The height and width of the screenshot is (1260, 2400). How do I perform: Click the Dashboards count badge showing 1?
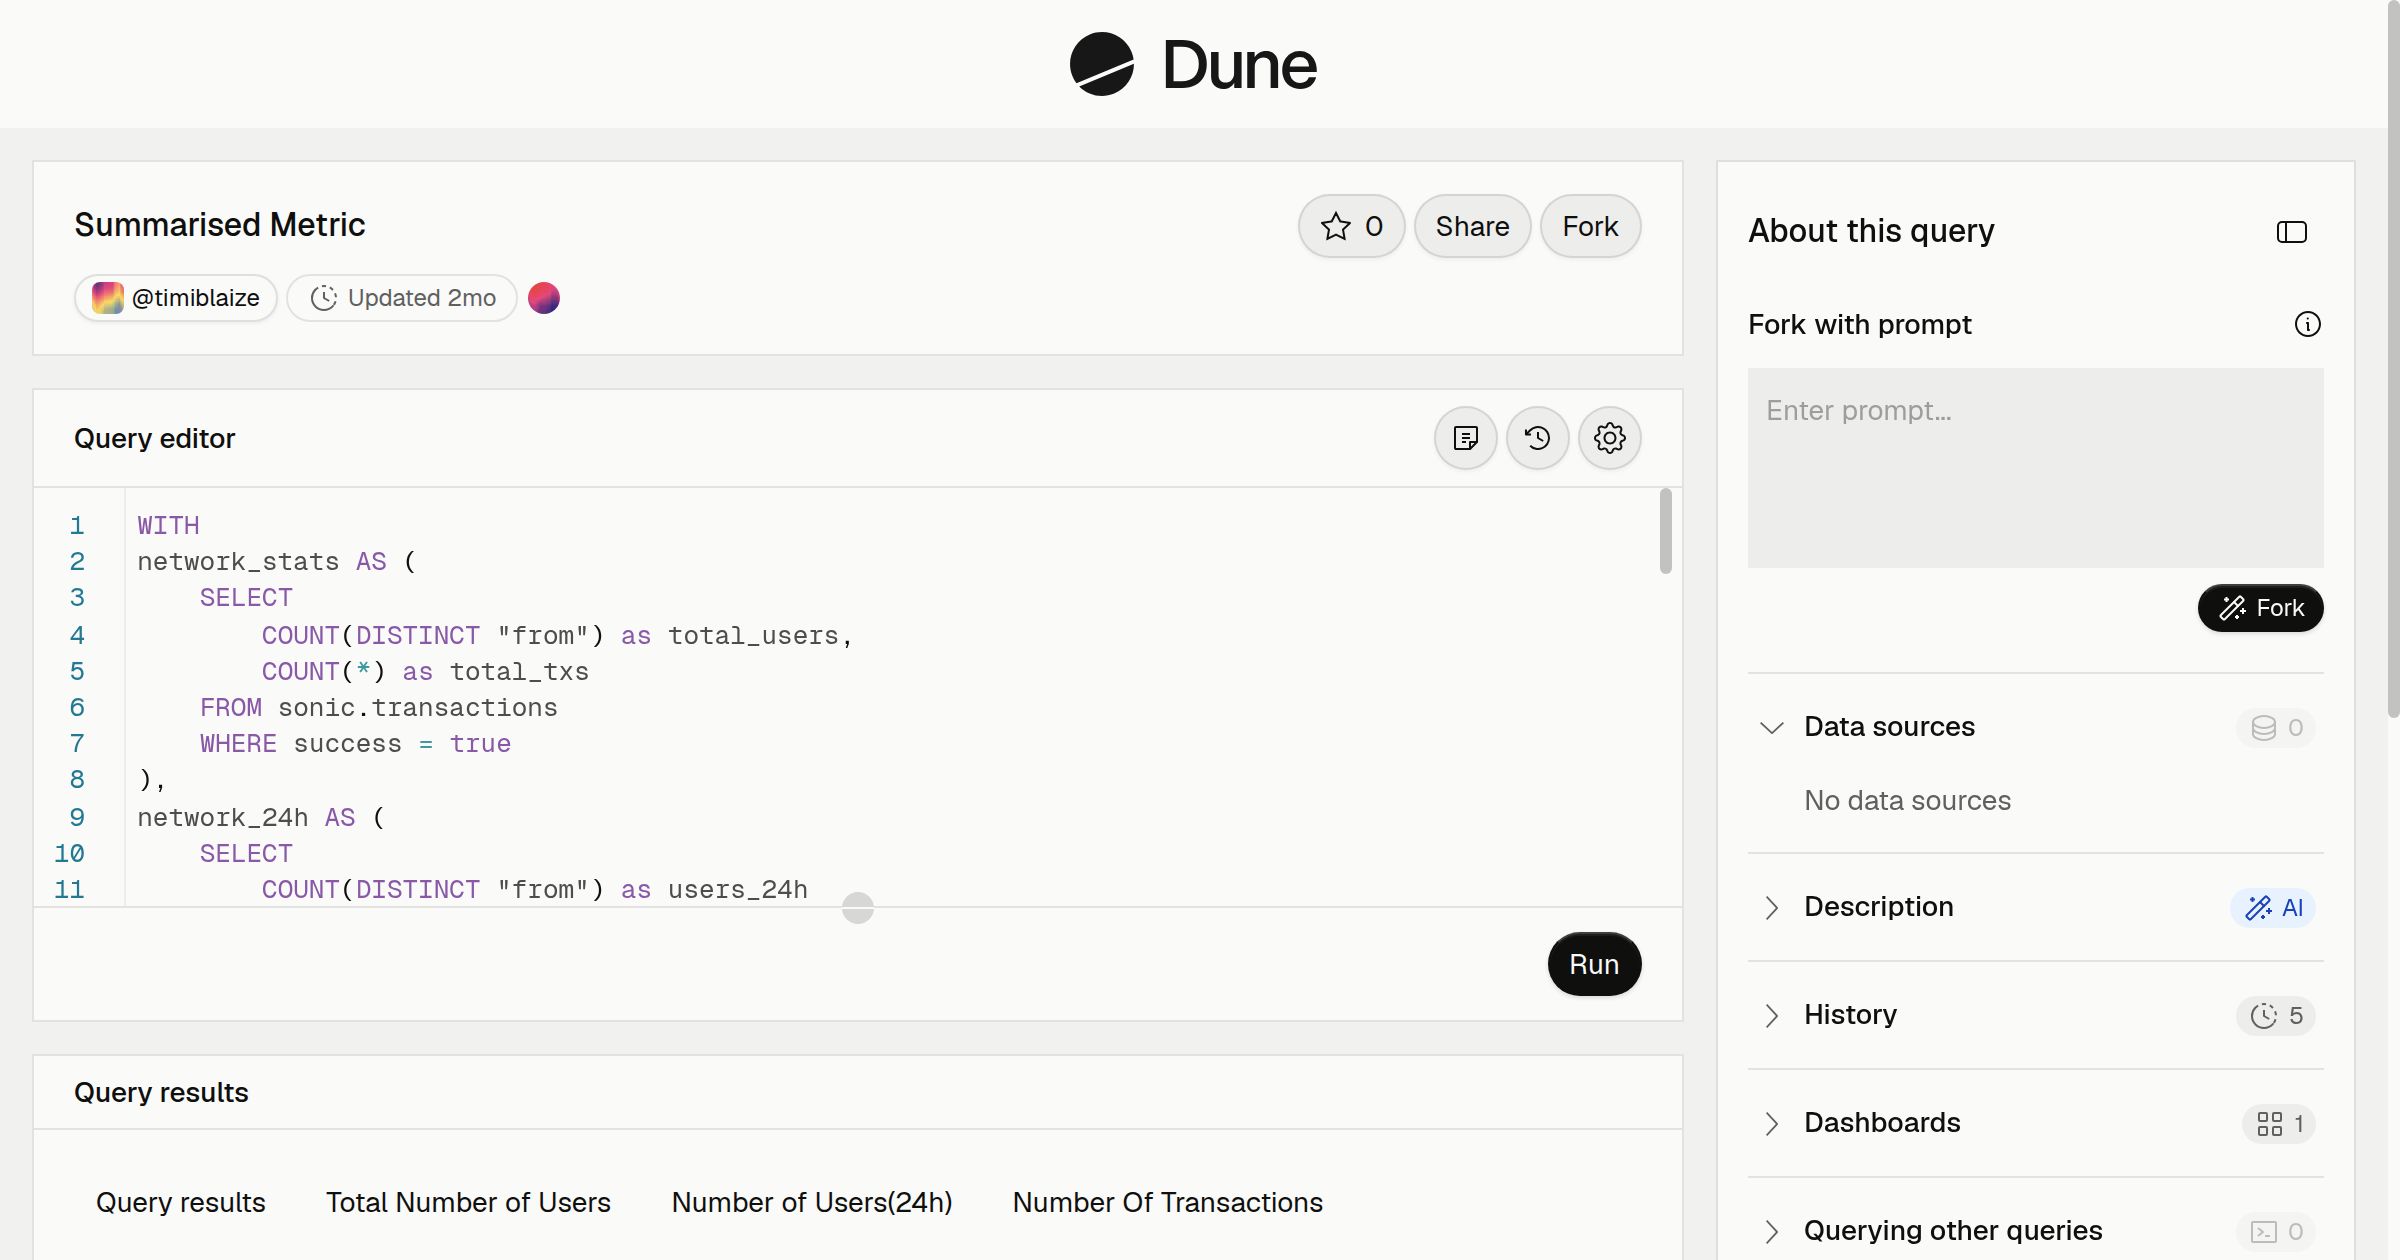pos(2279,1123)
